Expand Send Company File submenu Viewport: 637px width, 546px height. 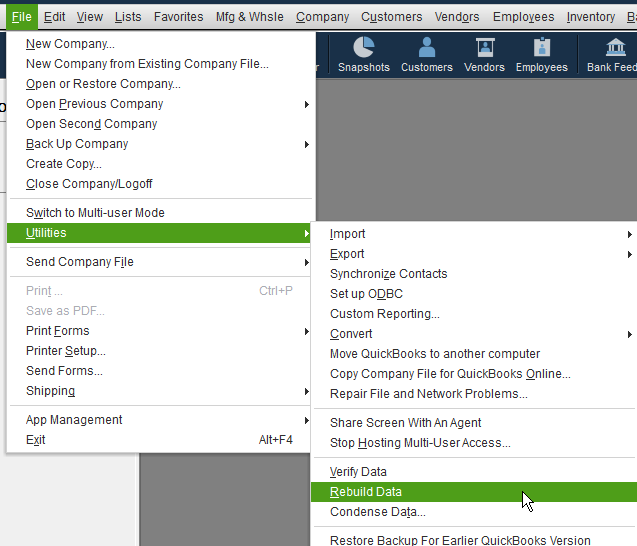coord(159,262)
